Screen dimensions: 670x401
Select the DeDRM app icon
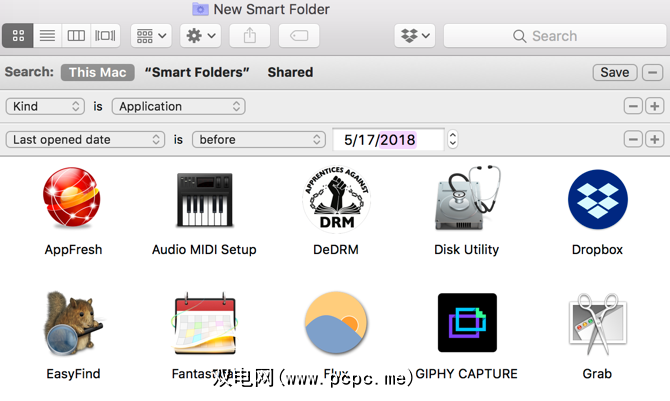[336, 199]
